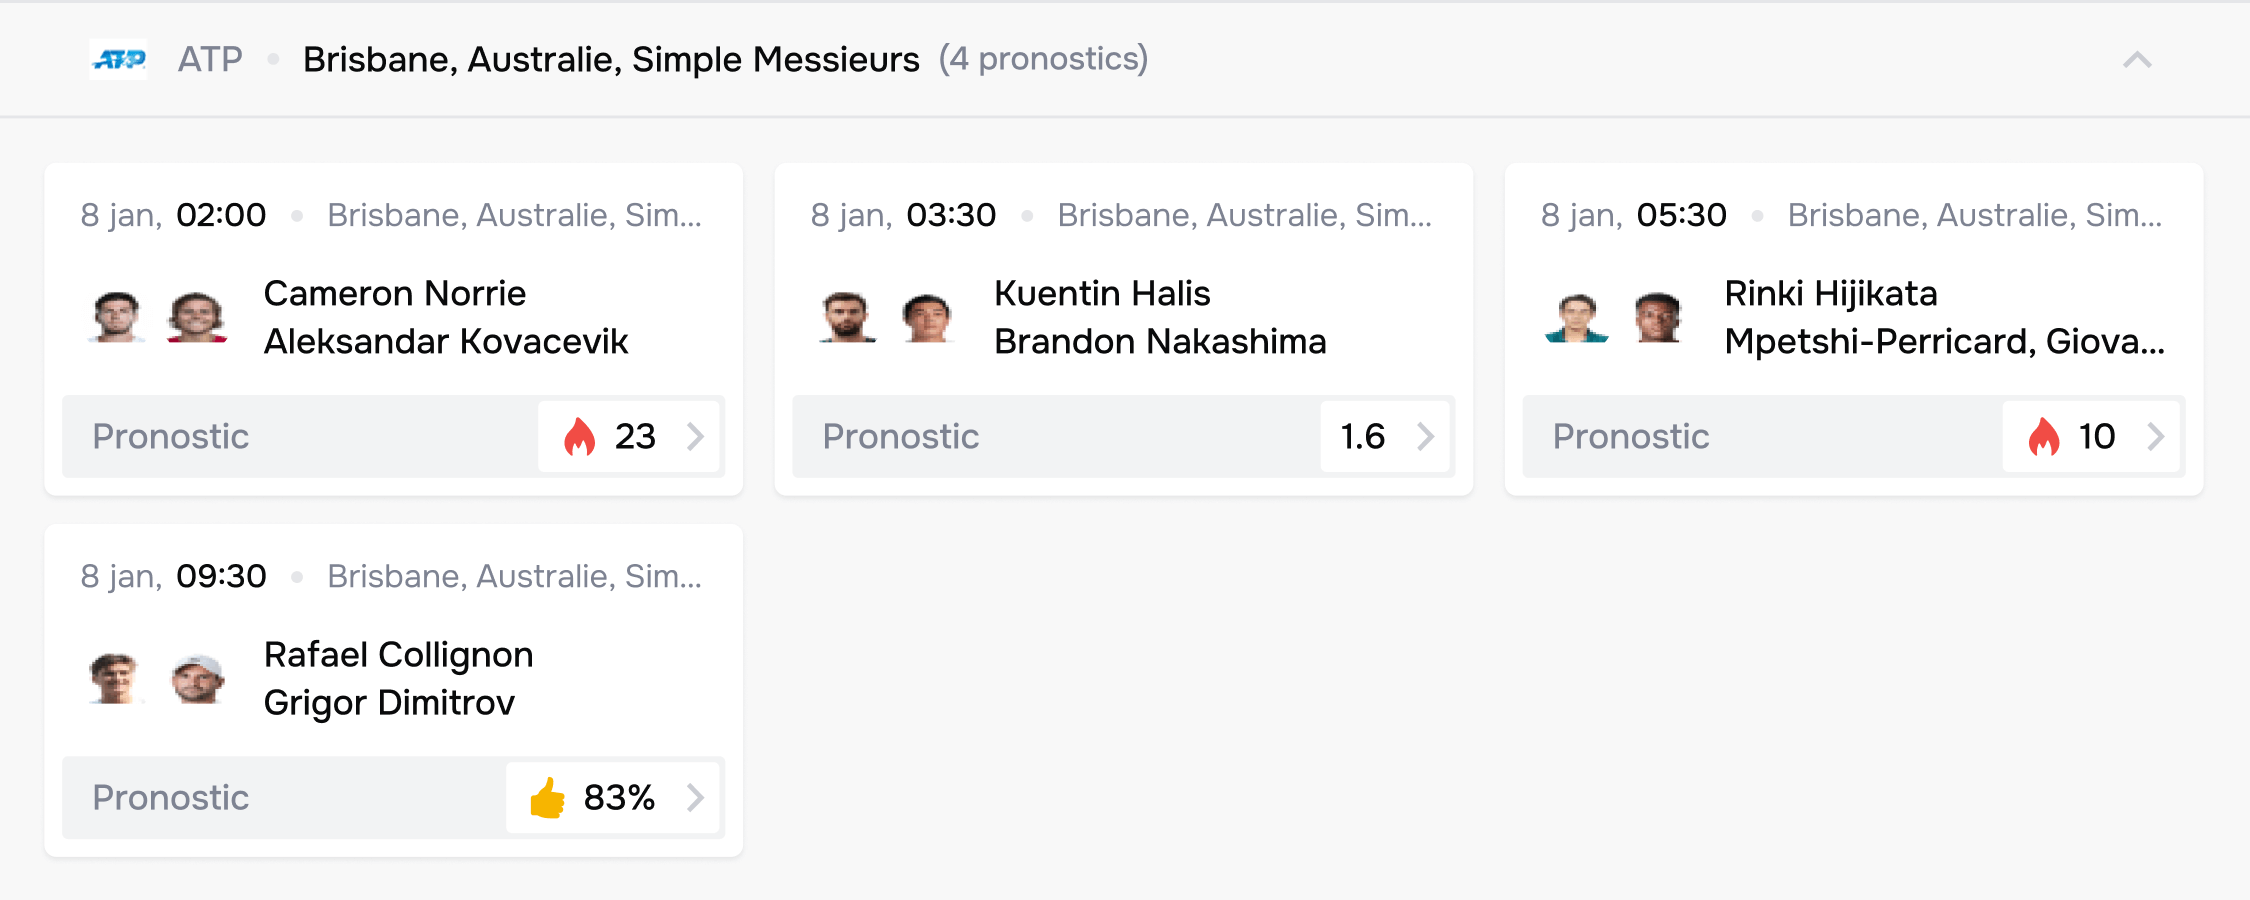Click Aleksandar Kovacevik's player avatar
This screenshot has height=900, width=2250.
(x=196, y=318)
